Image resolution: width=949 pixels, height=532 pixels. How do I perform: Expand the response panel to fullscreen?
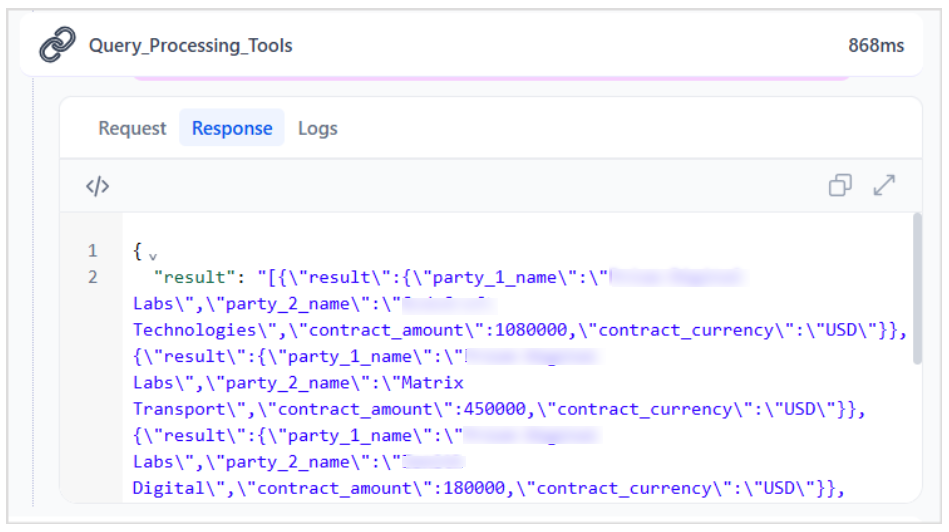click(884, 185)
